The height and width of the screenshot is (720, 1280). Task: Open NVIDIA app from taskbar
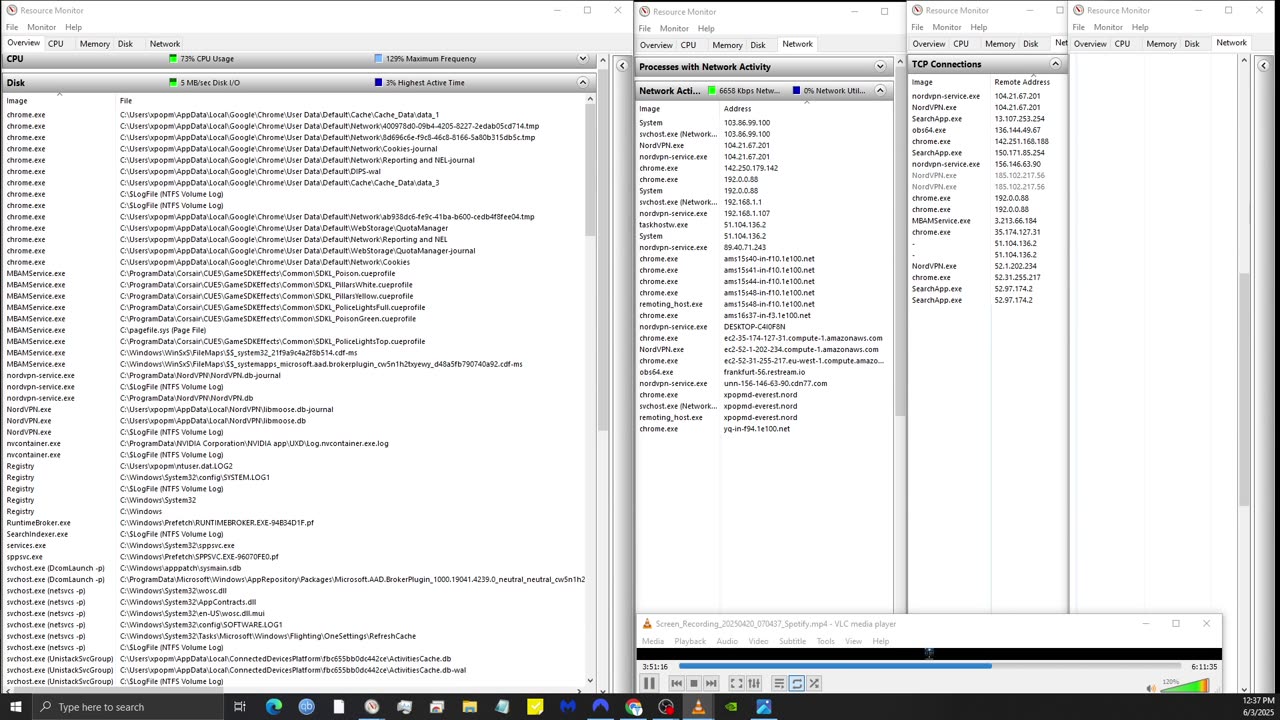click(x=731, y=707)
